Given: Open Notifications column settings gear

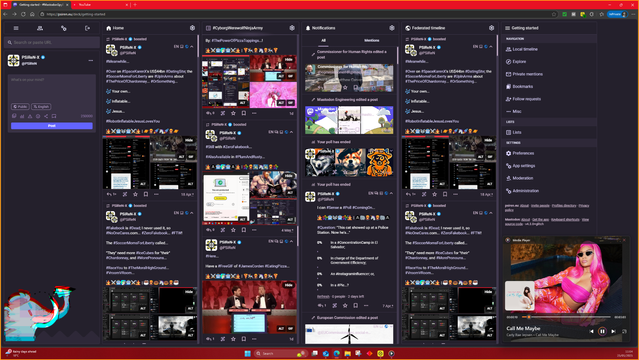Looking at the screenshot, I should (x=392, y=28).
